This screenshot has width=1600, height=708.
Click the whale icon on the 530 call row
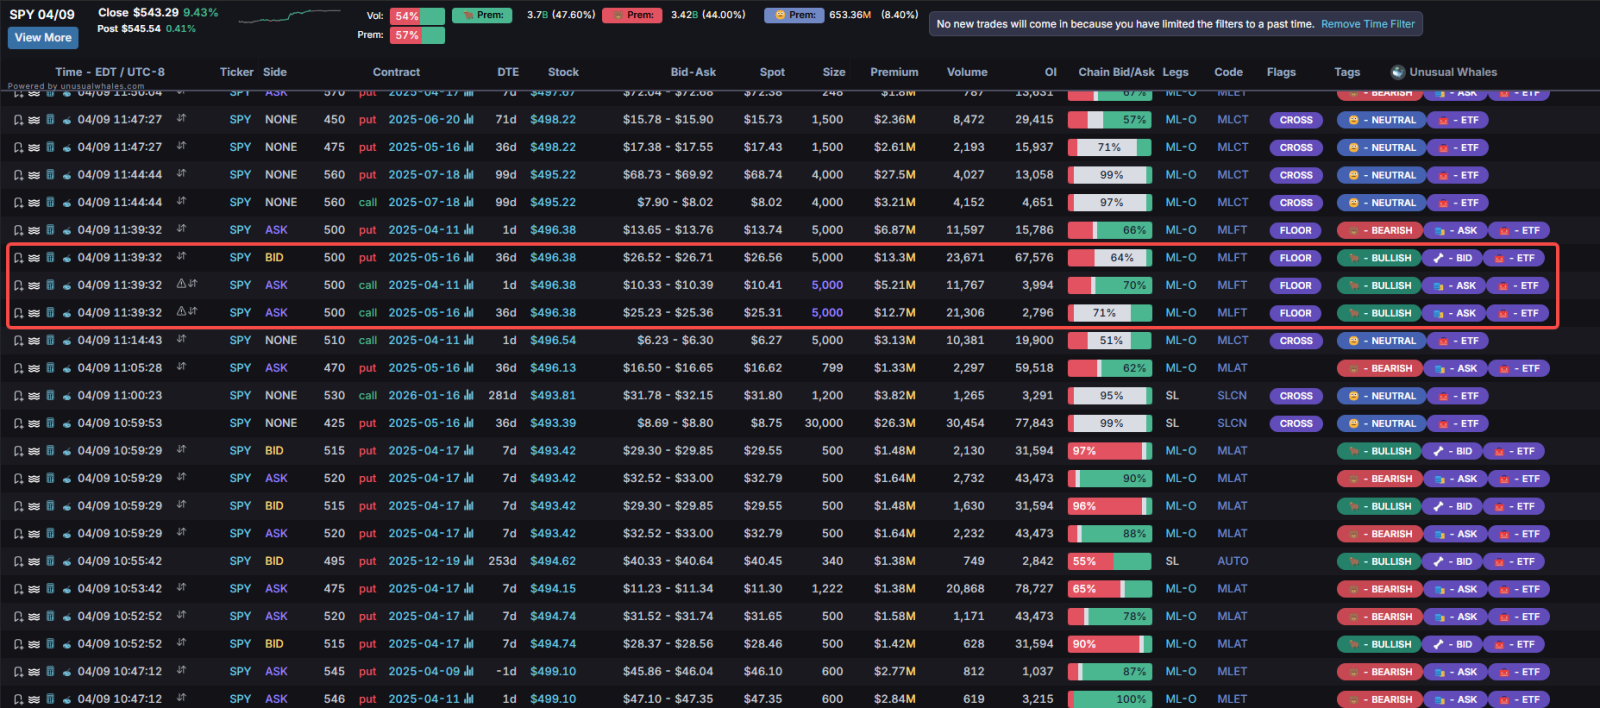point(67,396)
